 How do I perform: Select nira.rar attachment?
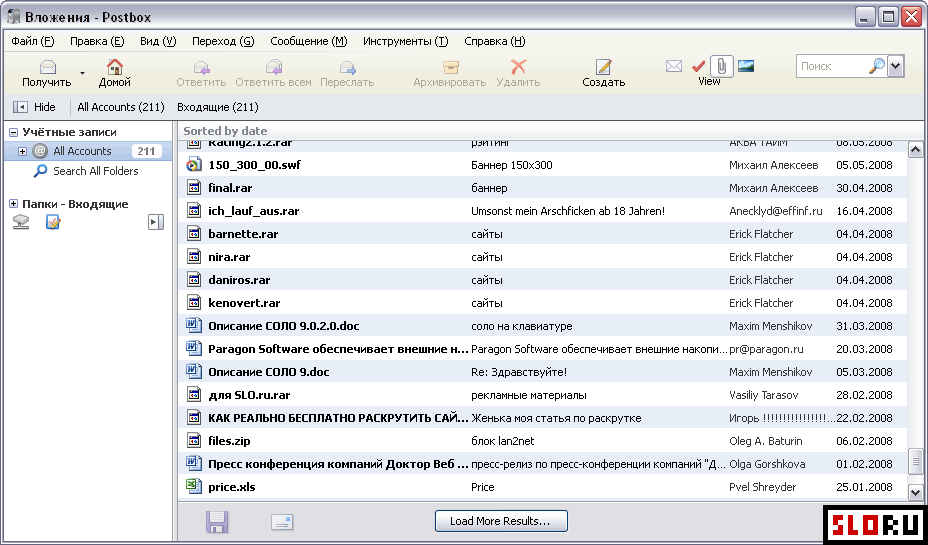[x=543, y=257]
